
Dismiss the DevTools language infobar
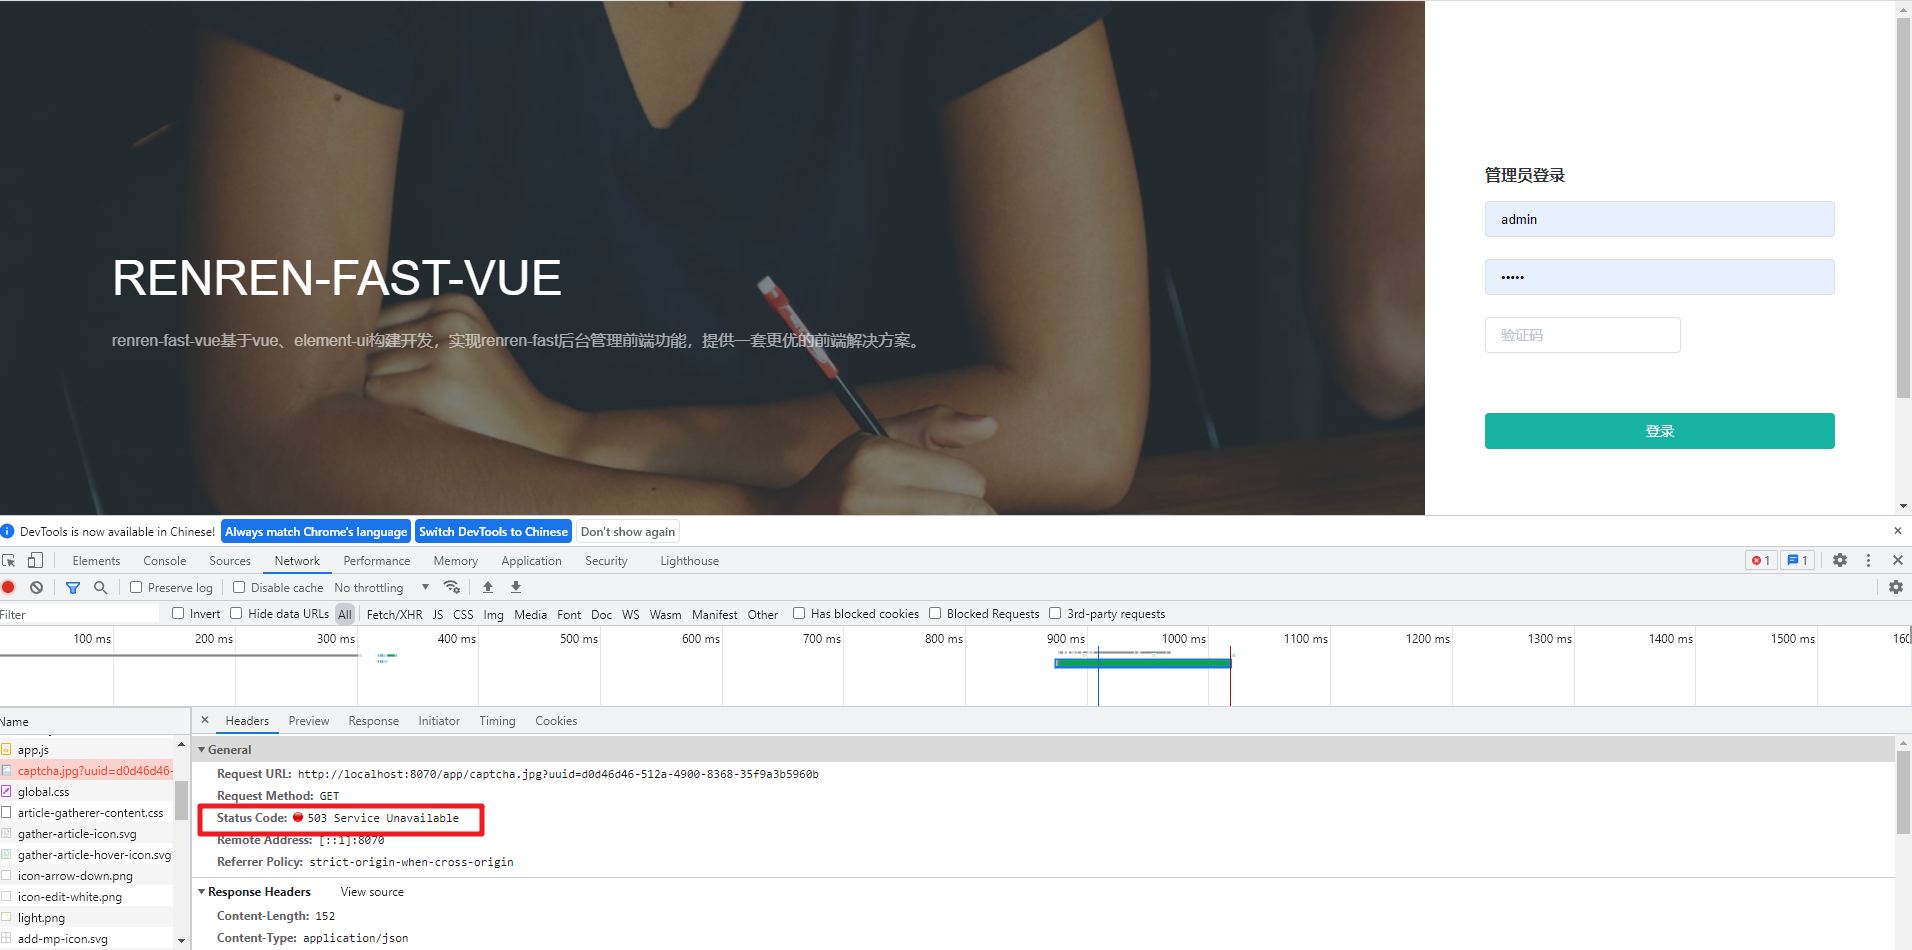1898,531
